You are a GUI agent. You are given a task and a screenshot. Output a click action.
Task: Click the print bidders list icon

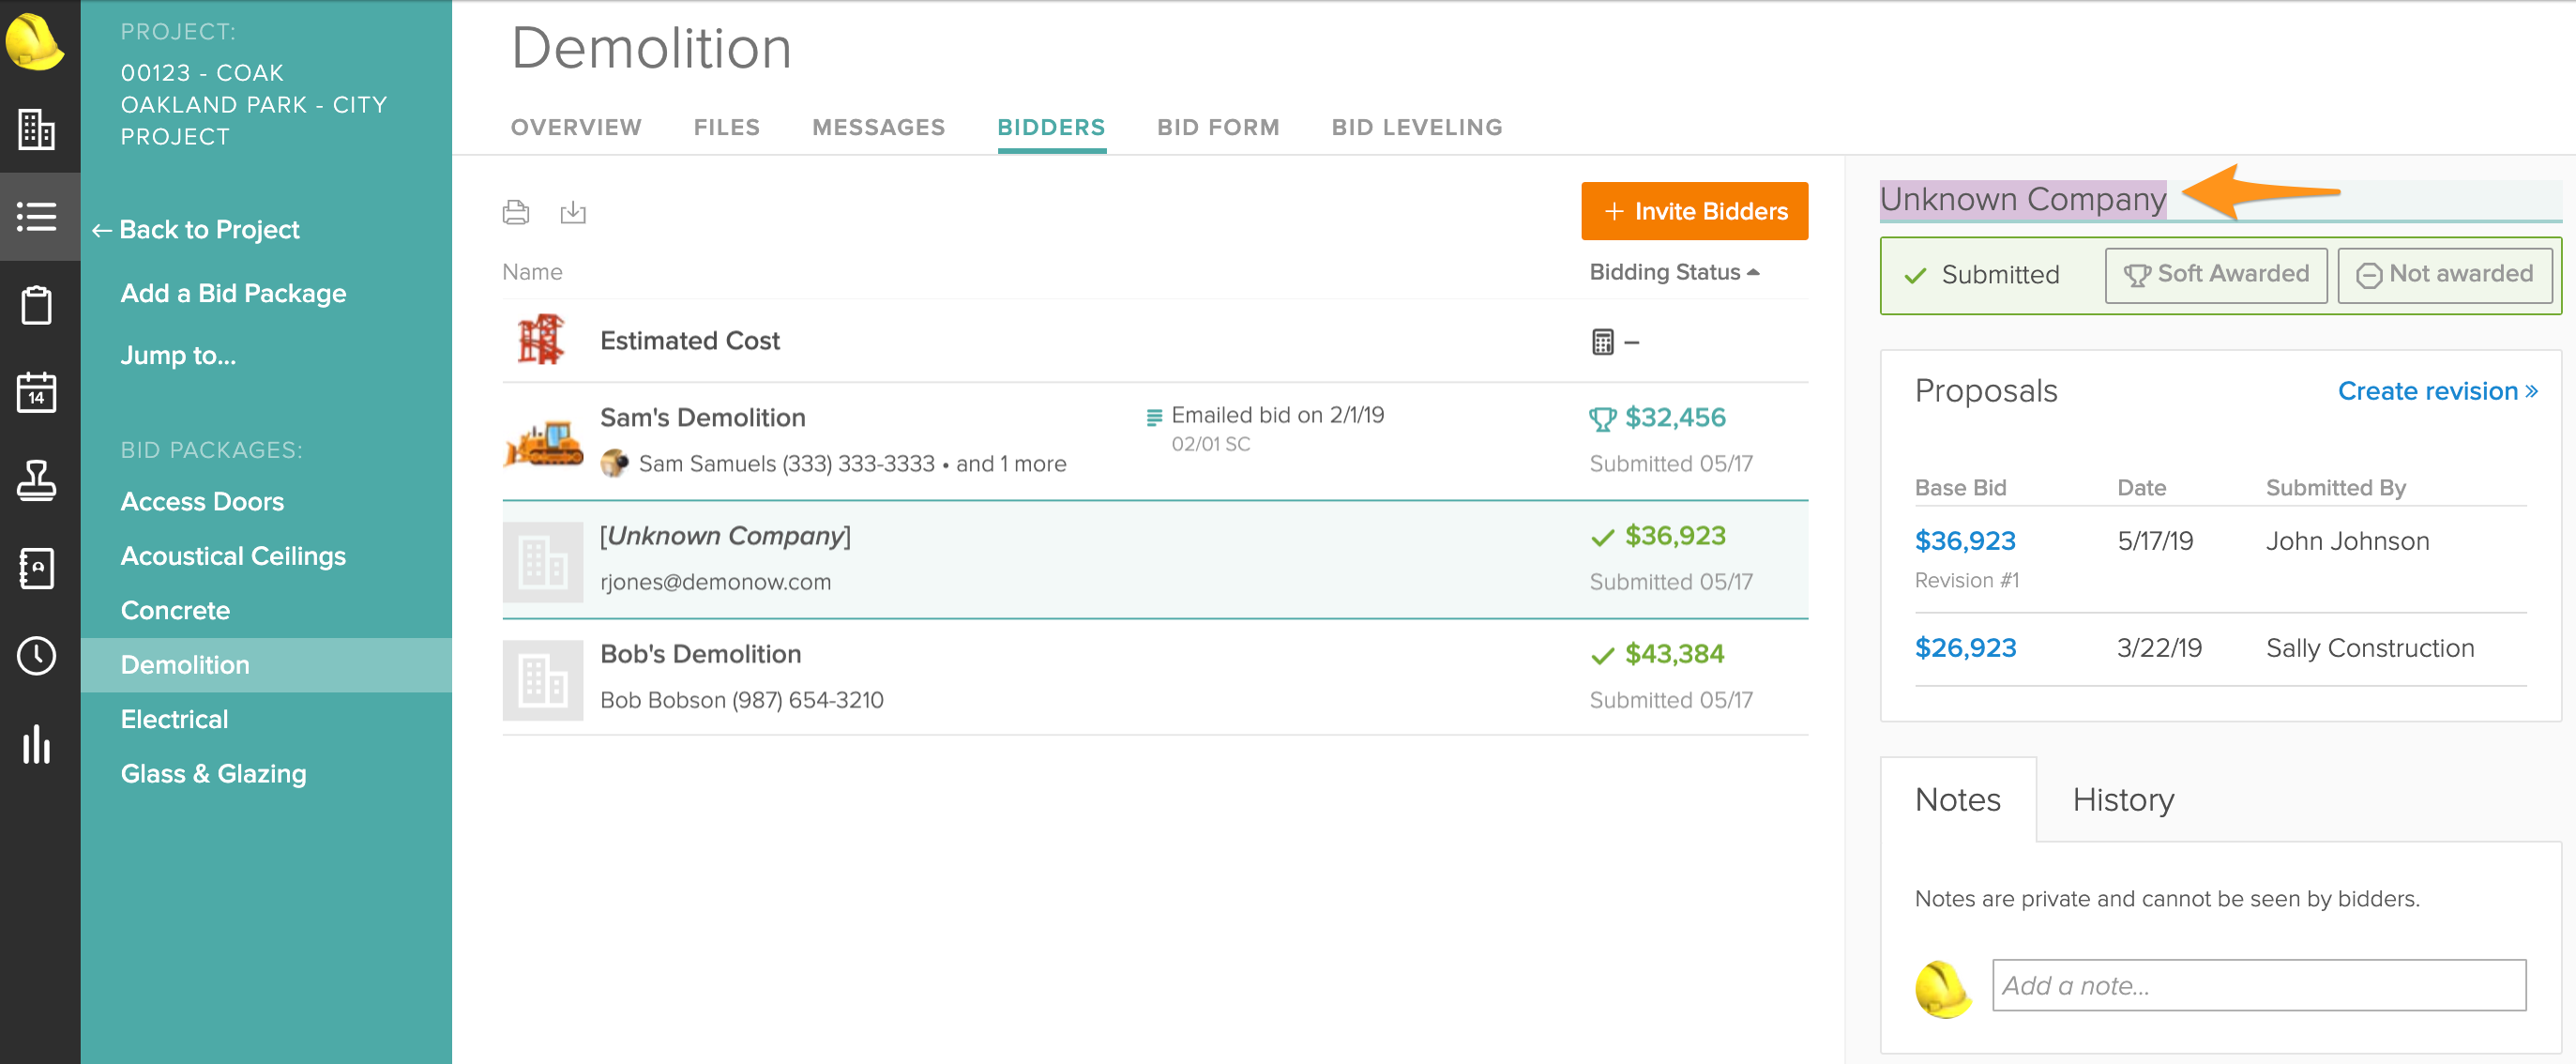point(516,212)
